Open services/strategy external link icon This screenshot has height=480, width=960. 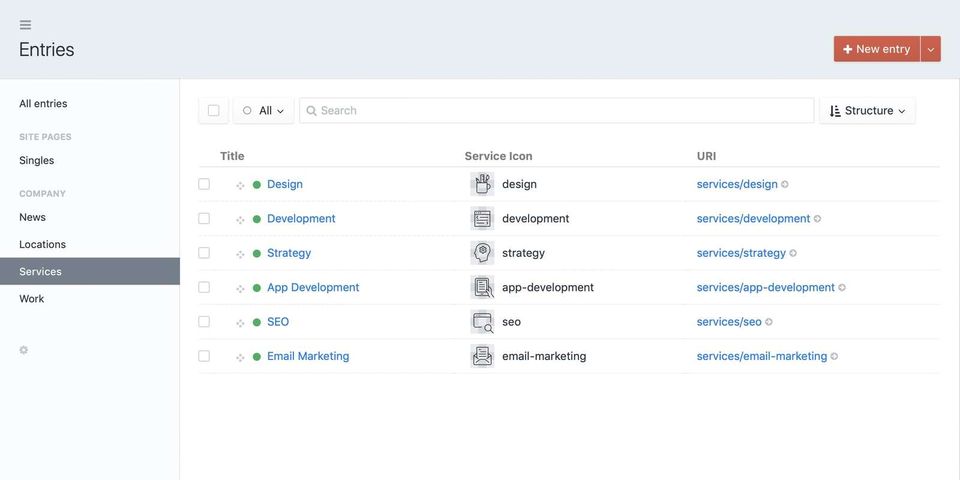pyautogui.click(x=793, y=253)
